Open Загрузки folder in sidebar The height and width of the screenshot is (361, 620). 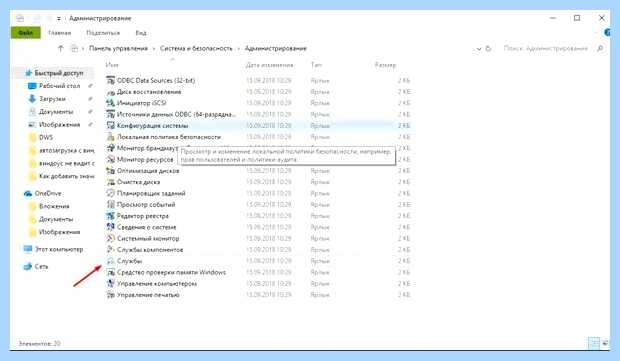pyautogui.click(x=52, y=99)
